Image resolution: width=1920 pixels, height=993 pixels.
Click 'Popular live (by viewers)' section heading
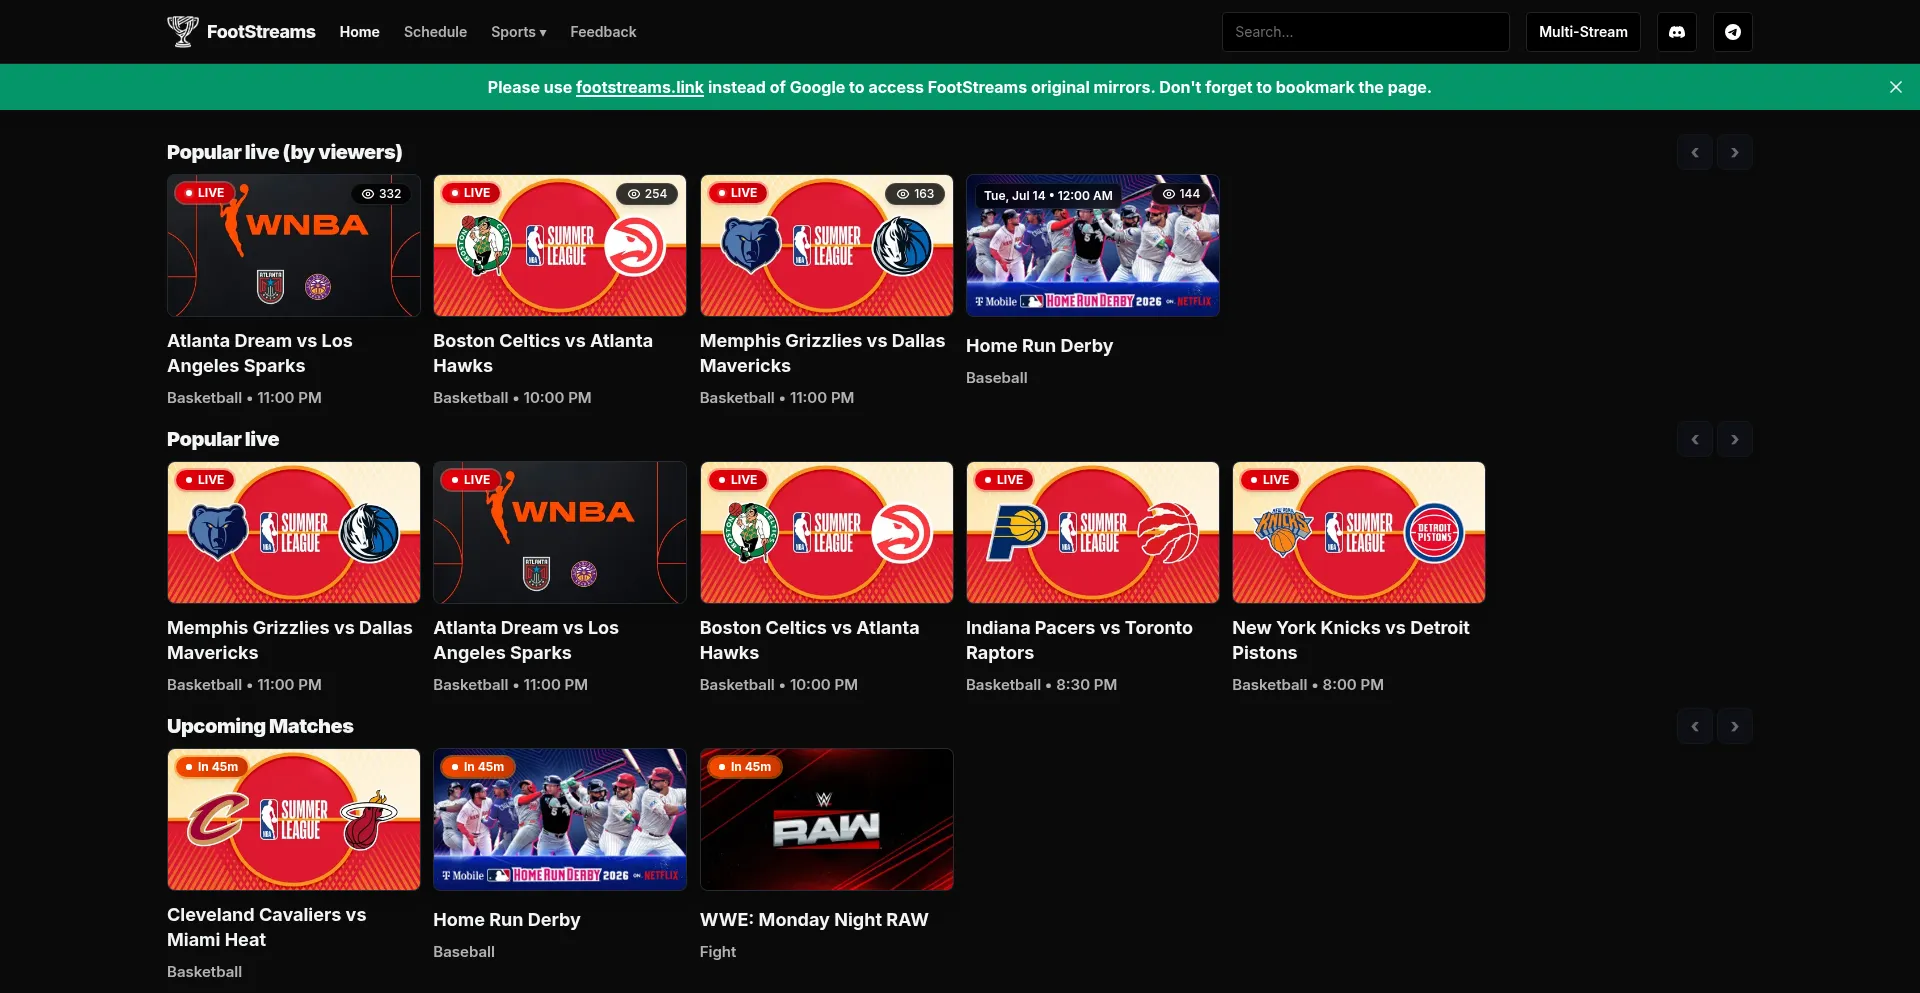pyautogui.click(x=284, y=153)
